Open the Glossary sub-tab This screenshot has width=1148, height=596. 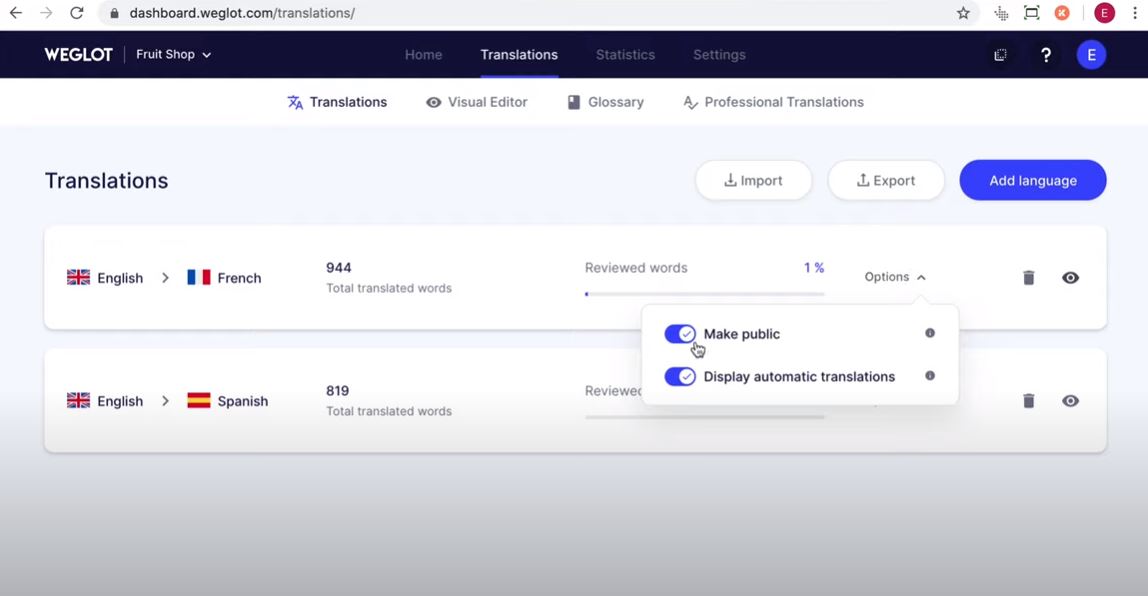click(x=605, y=103)
